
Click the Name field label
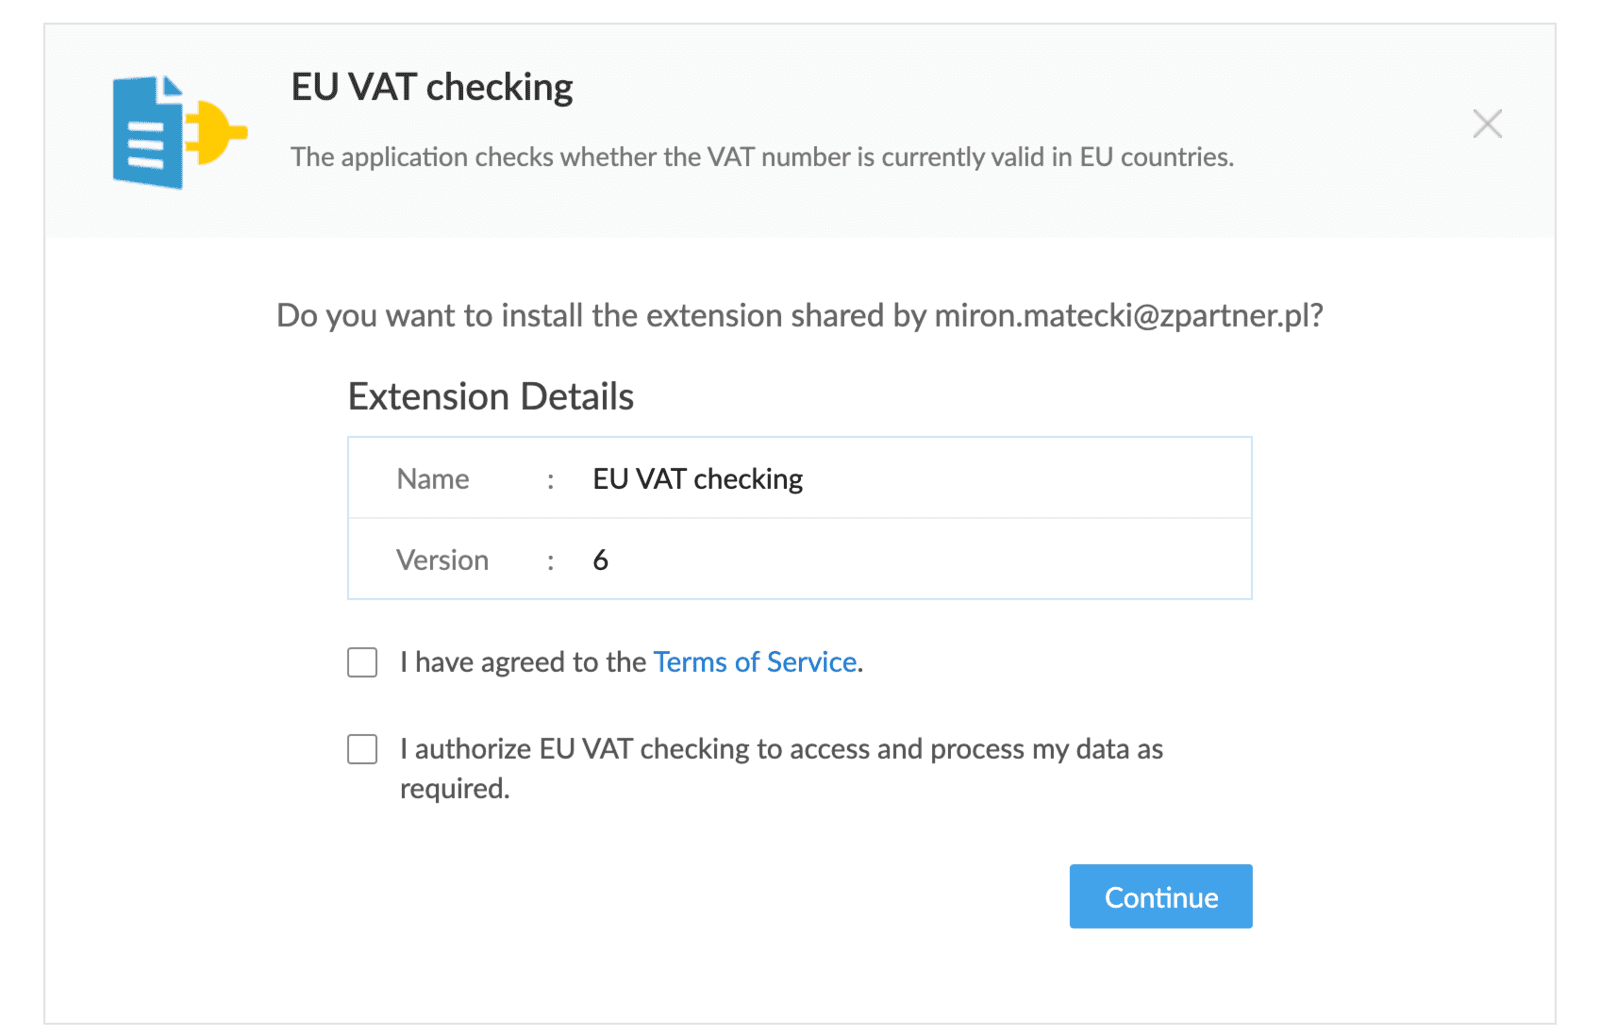432,479
